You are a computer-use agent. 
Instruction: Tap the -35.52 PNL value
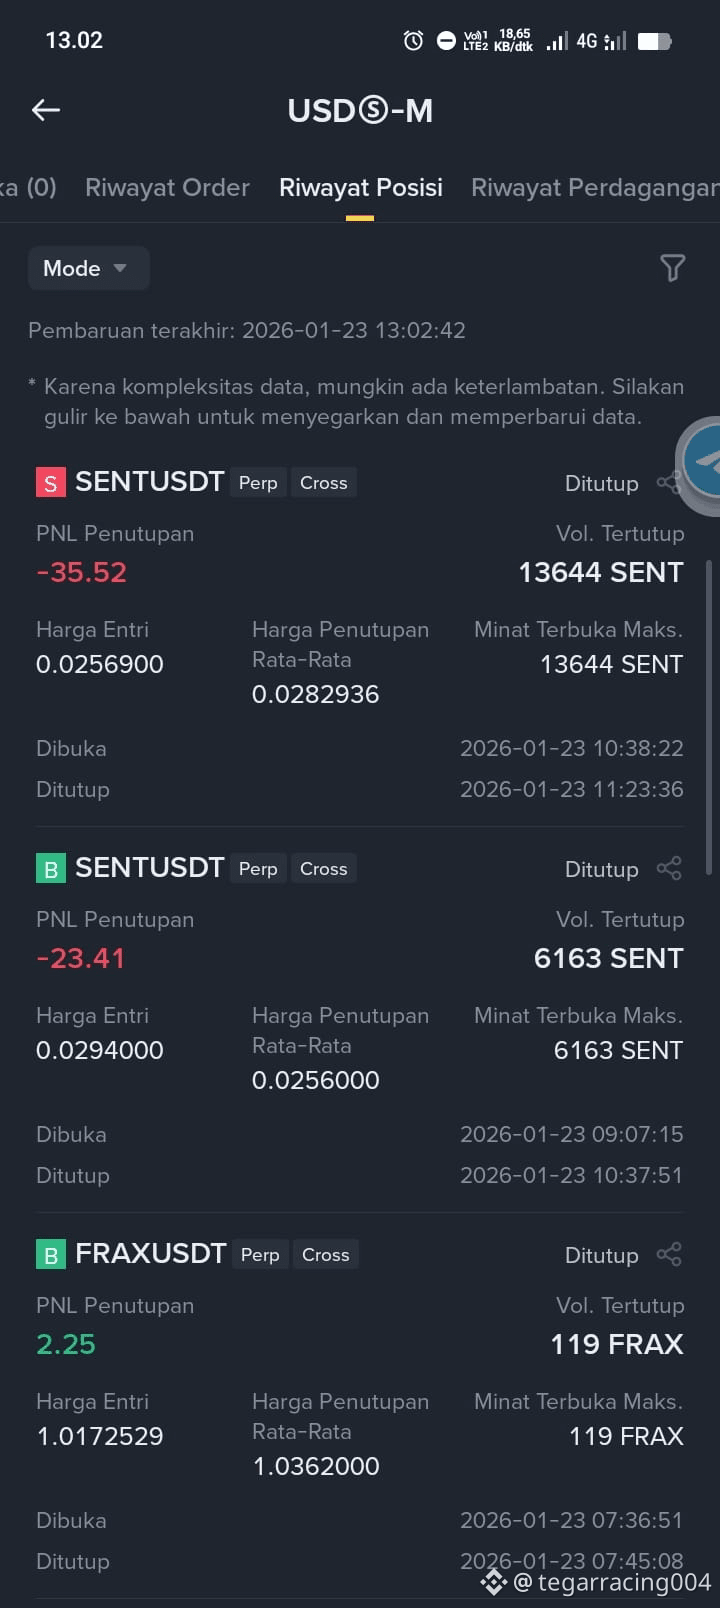(x=81, y=572)
